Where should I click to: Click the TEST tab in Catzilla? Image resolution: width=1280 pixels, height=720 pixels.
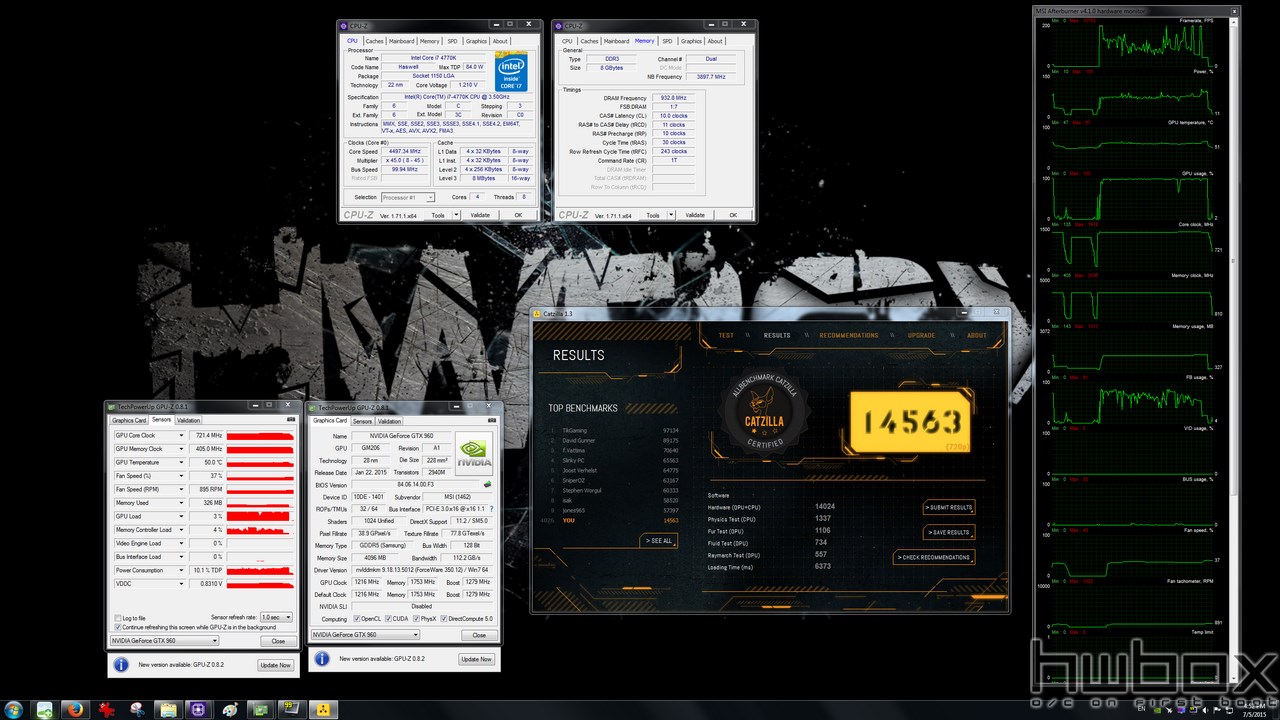point(726,335)
